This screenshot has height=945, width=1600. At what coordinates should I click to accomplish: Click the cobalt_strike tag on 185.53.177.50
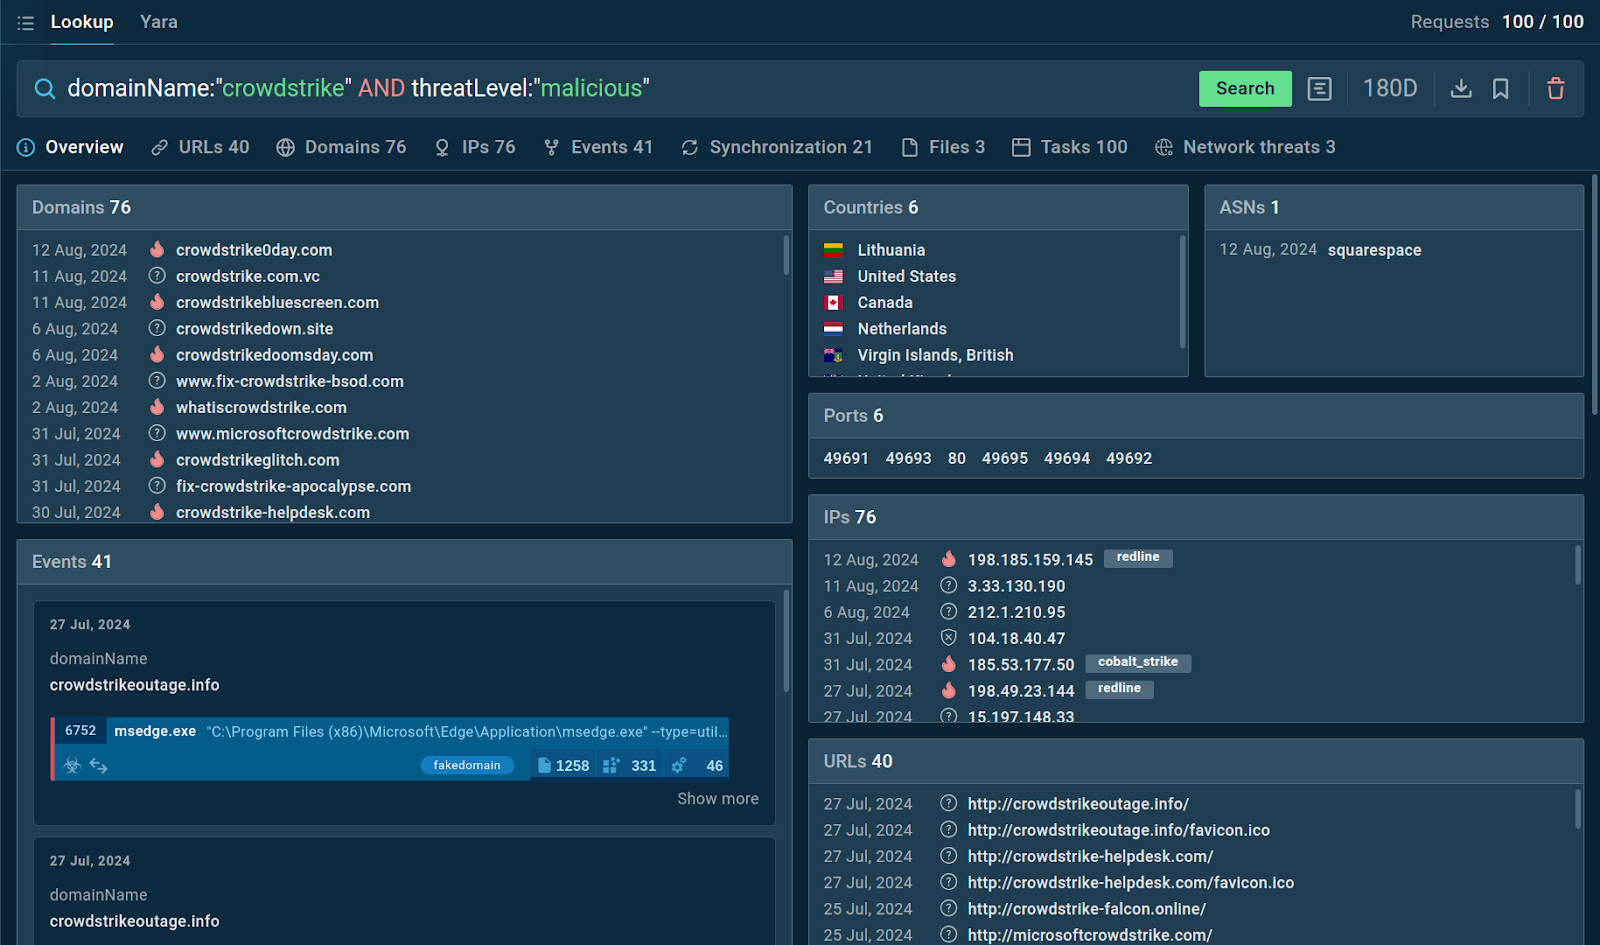tap(1137, 663)
